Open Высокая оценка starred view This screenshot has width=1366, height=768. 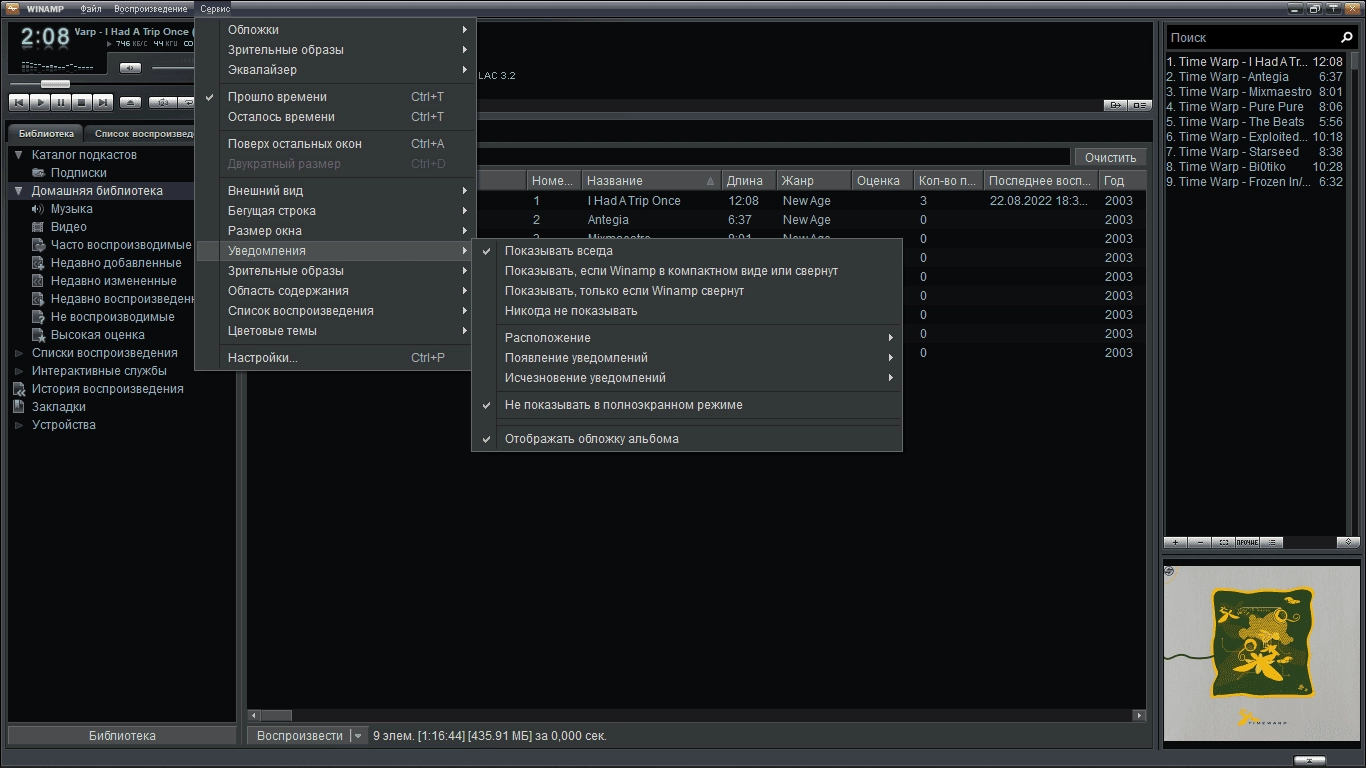click(98, 335)
